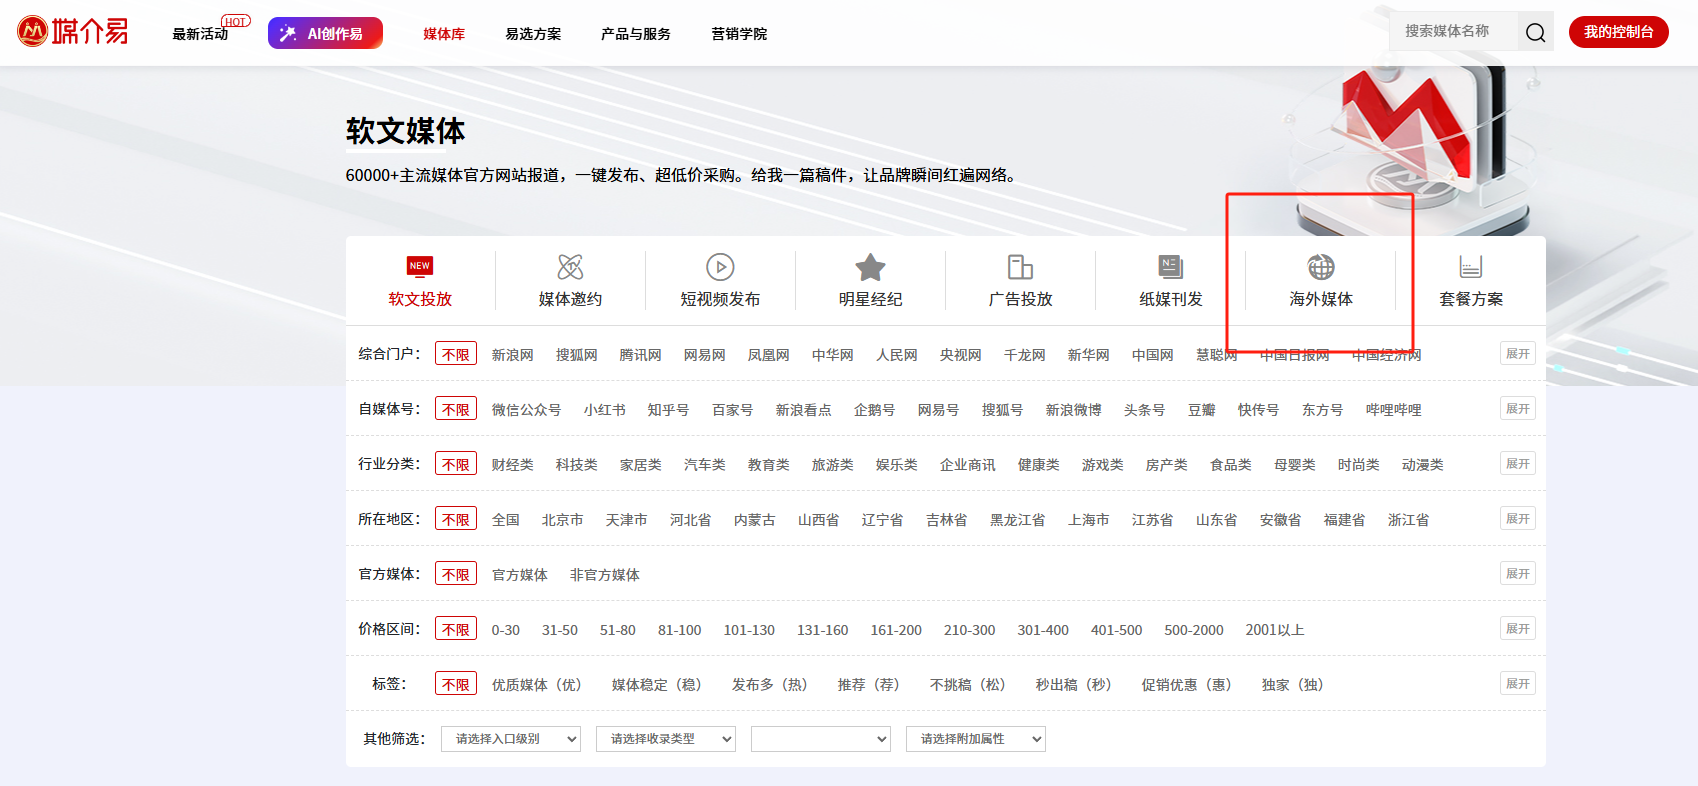Select the 海外媒体 globe icon

pos(1320,267)
